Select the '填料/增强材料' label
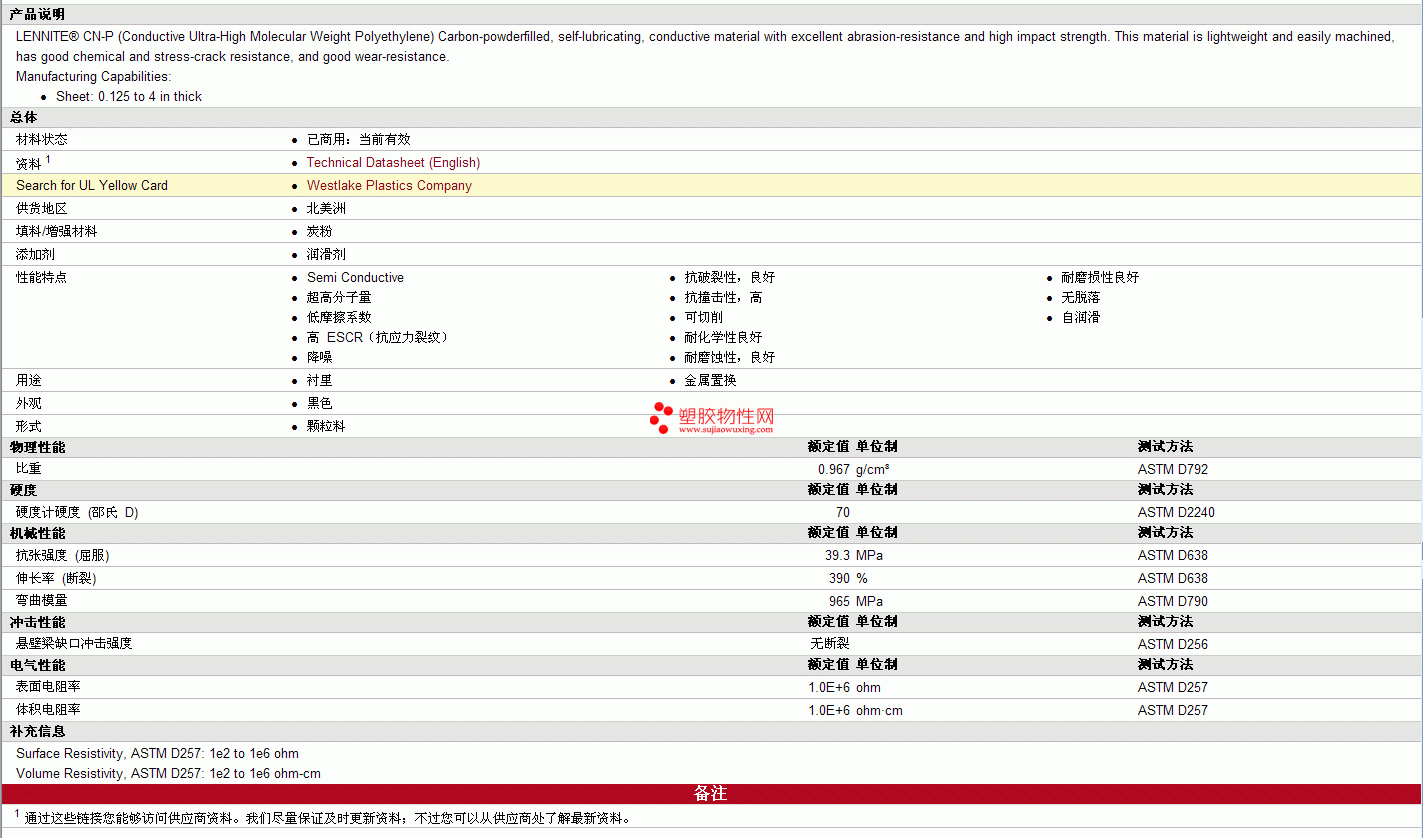 point(57,231)
